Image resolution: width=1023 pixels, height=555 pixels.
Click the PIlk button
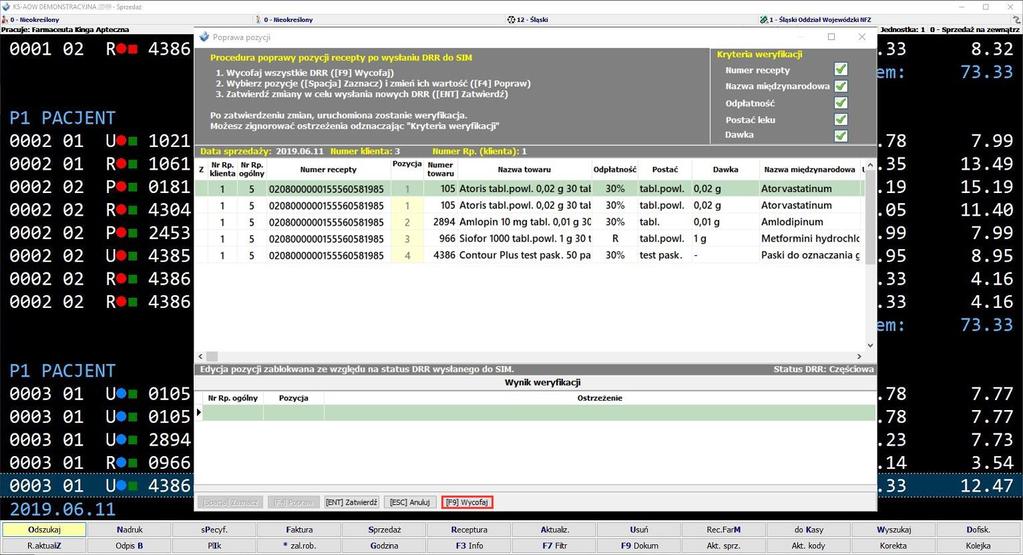pos(214,546)
